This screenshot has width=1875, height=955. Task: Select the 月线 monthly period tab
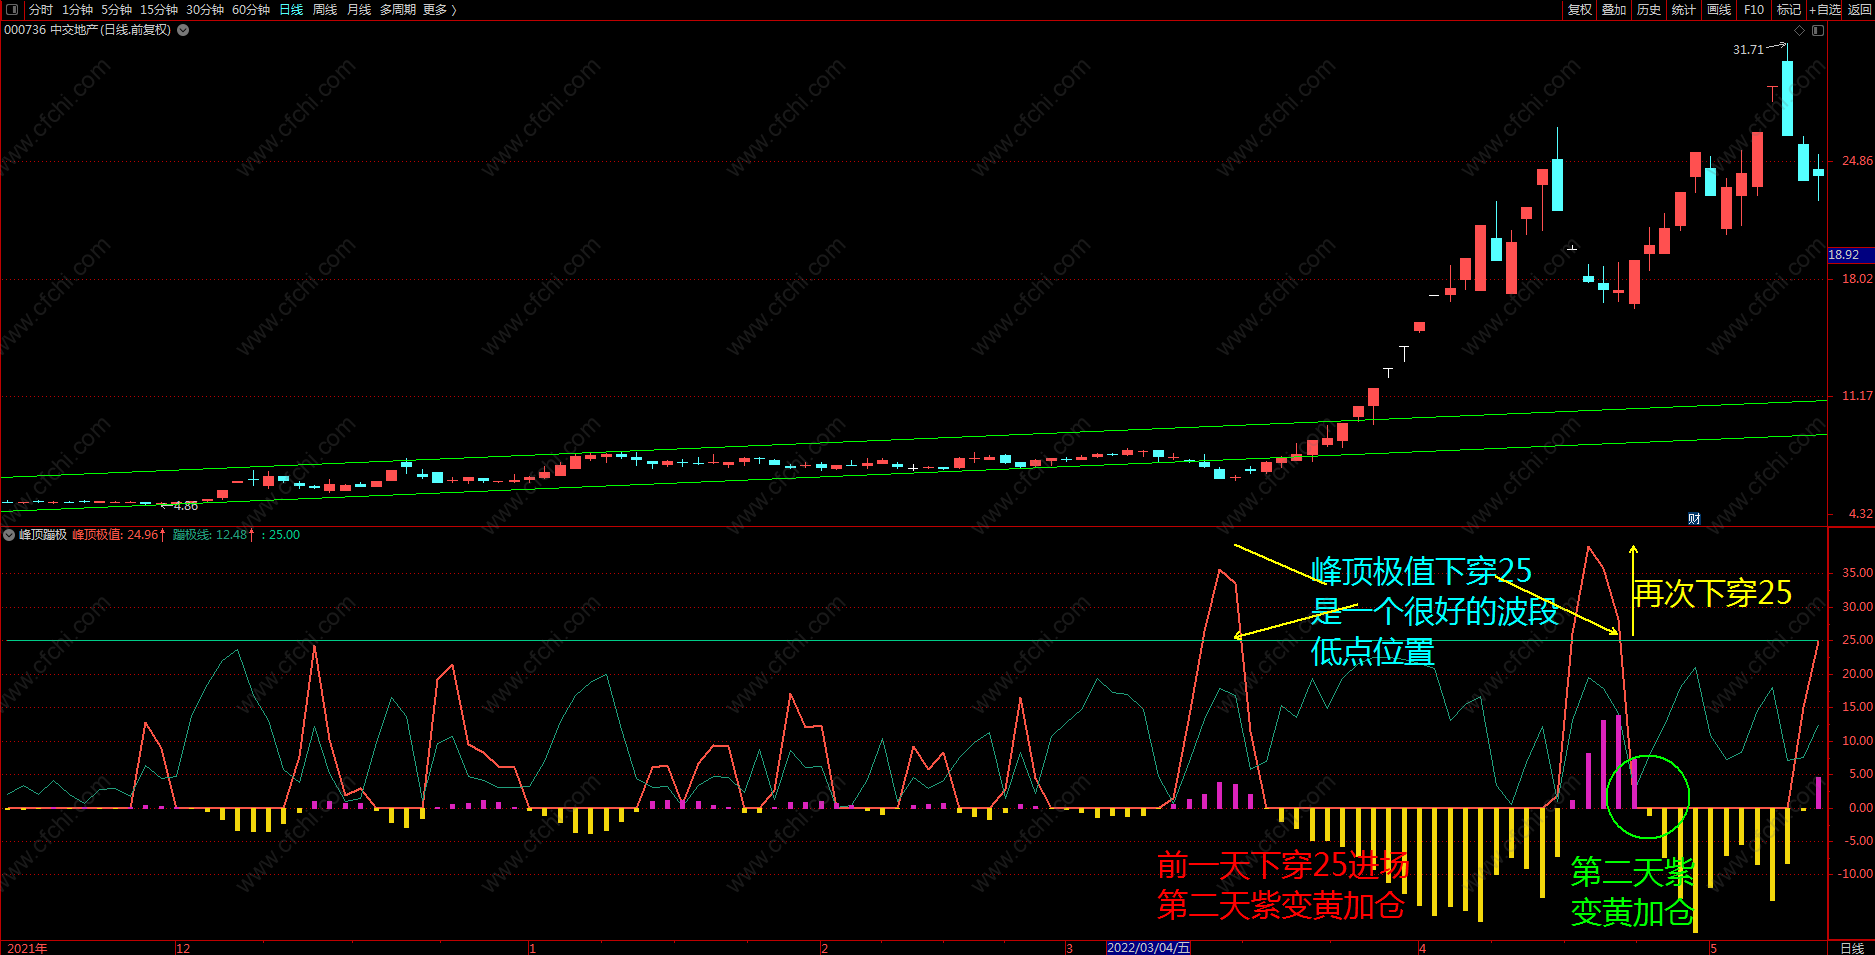(x=359, y=9)
